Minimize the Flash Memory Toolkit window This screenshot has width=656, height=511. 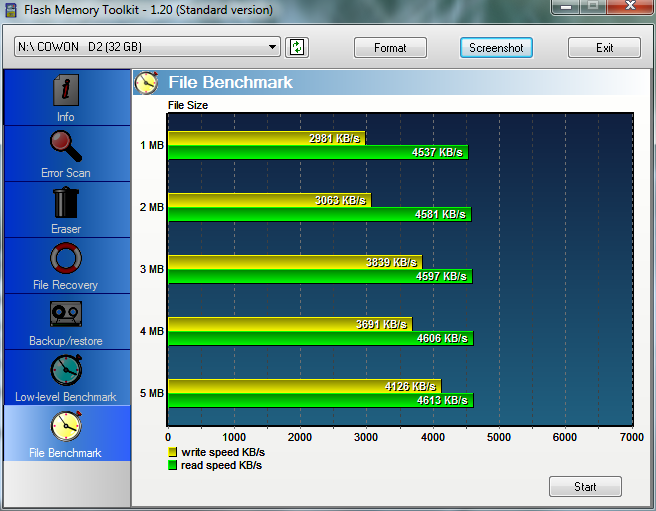566,6
